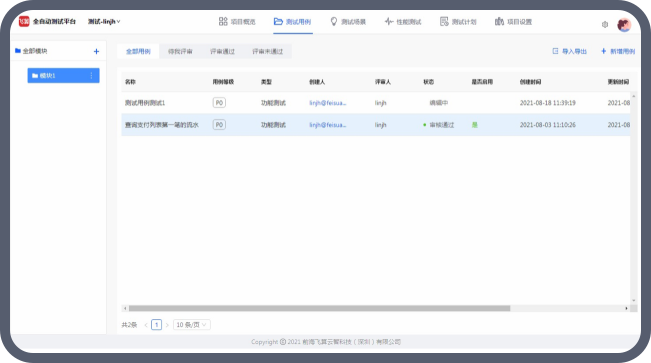Click 新增用例 add test case button
Screen dimensions: 651x363
point(618,51)
